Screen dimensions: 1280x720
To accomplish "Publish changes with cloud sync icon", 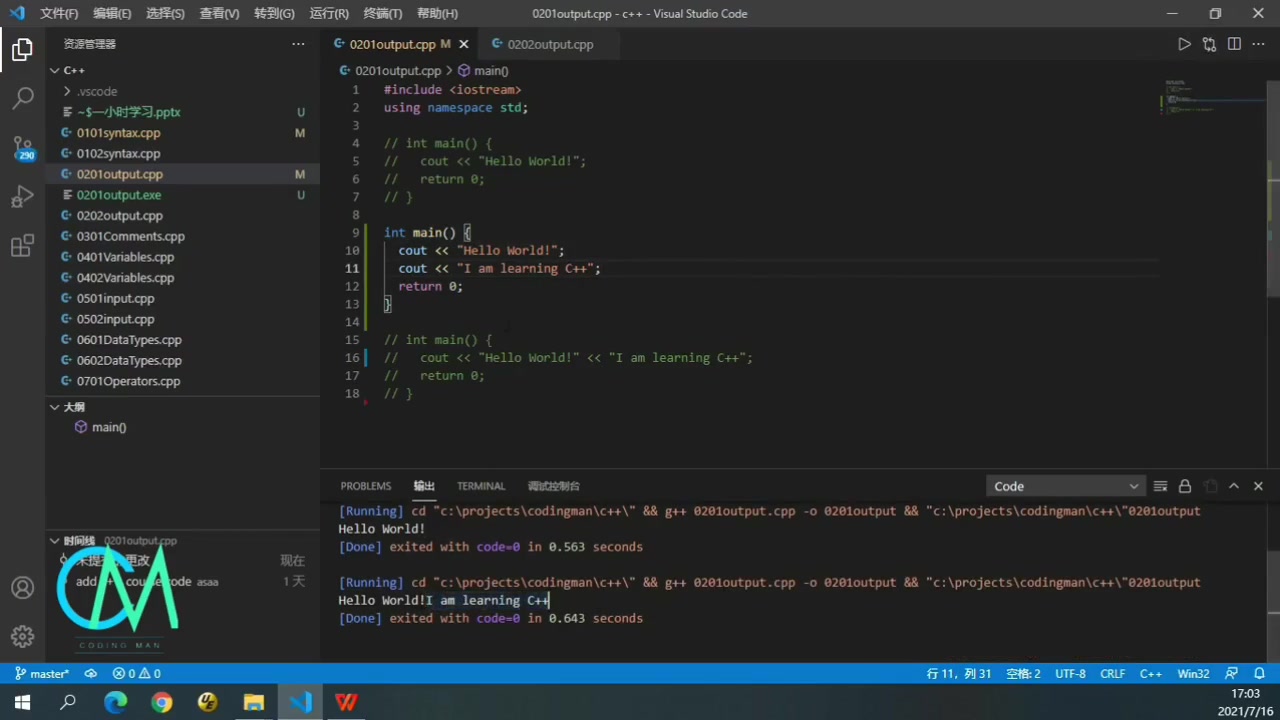I will click(x=91, y=674).
